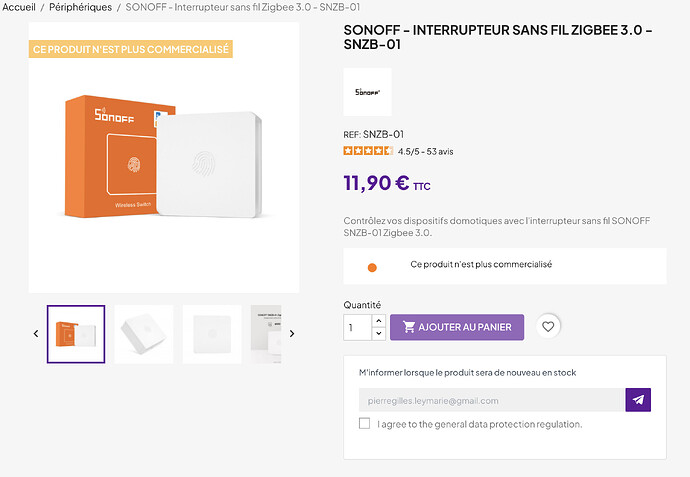Select the third front-view switch thumbnail
This screenshot has height=477, width=690.
pyautogui.click(x=212, y=334)
